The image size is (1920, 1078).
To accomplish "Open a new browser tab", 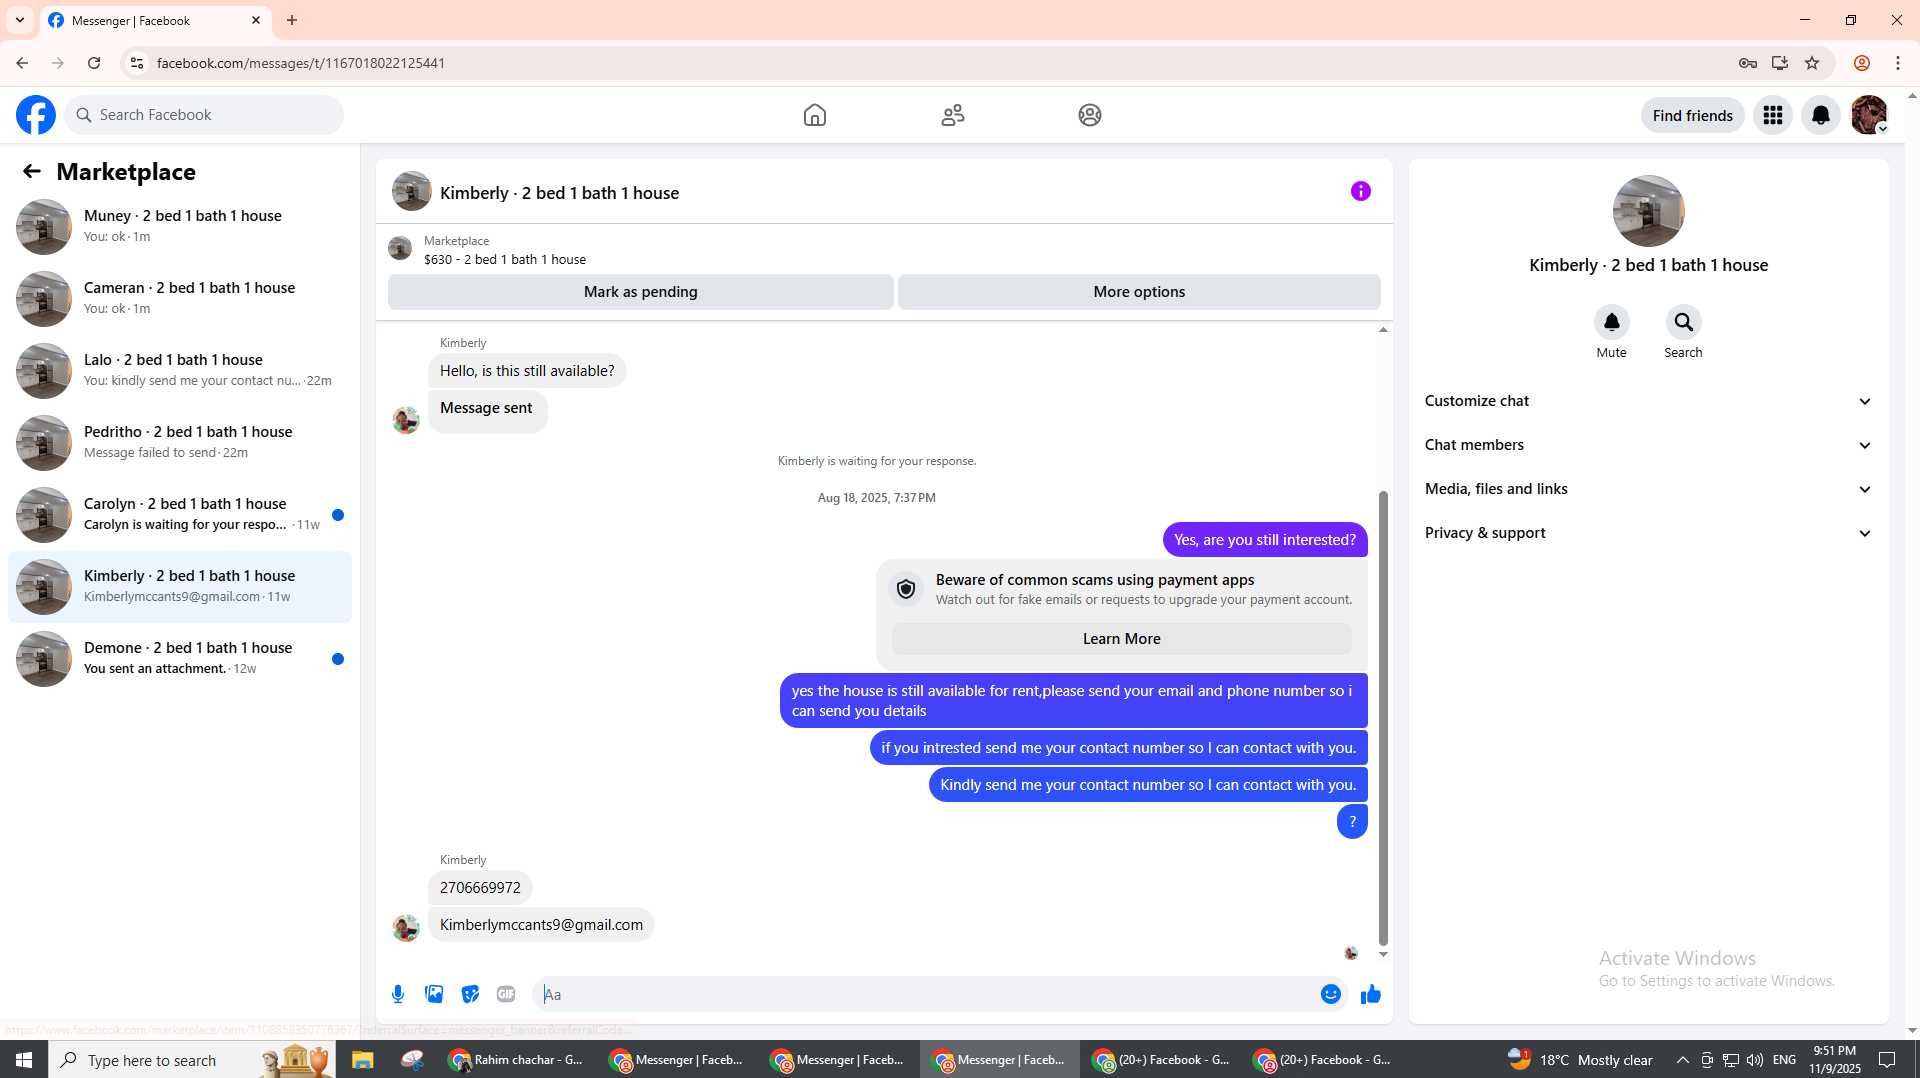I will pos(292,20).
